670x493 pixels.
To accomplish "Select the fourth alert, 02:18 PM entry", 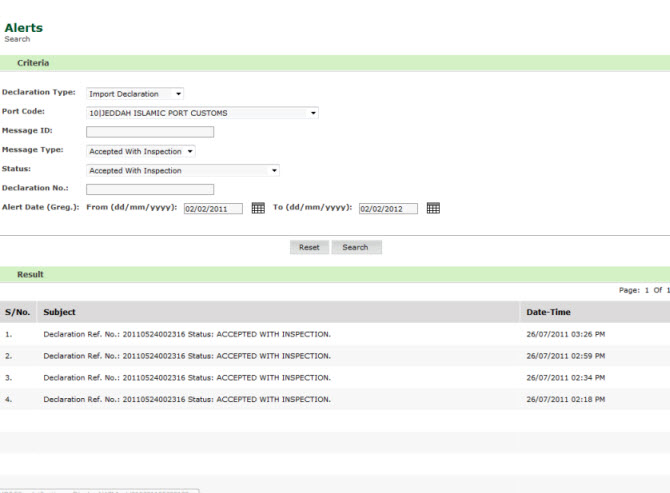I will [x=187, y=400].
